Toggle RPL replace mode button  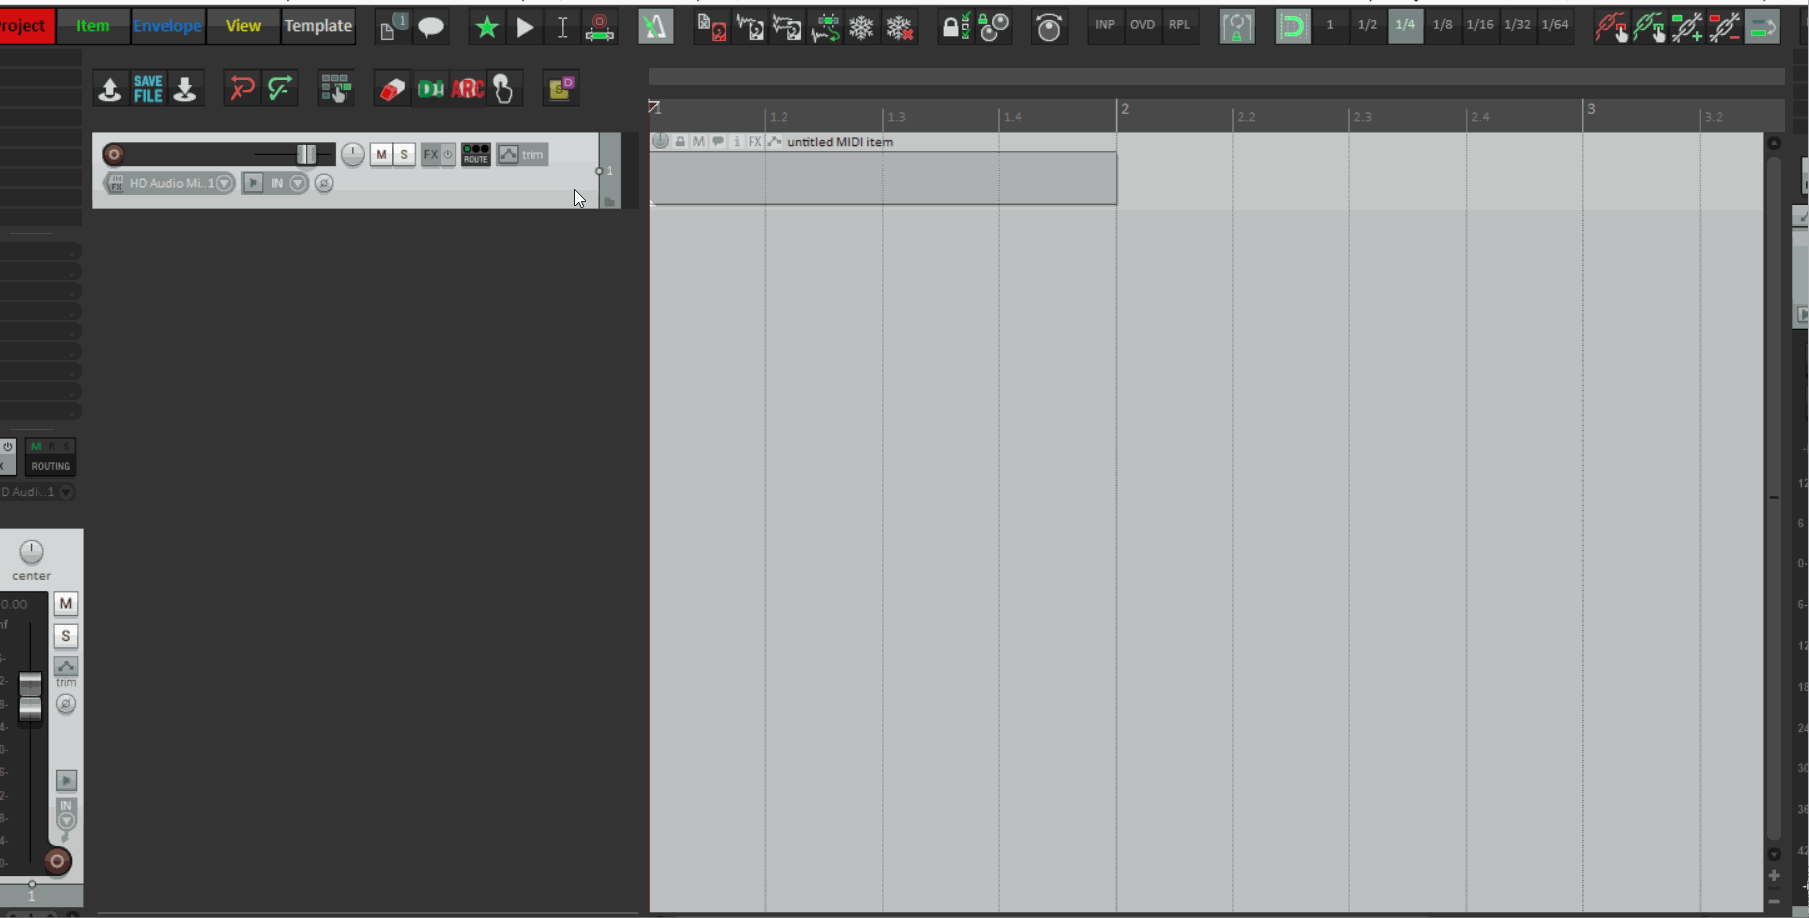click(1180, 25)
